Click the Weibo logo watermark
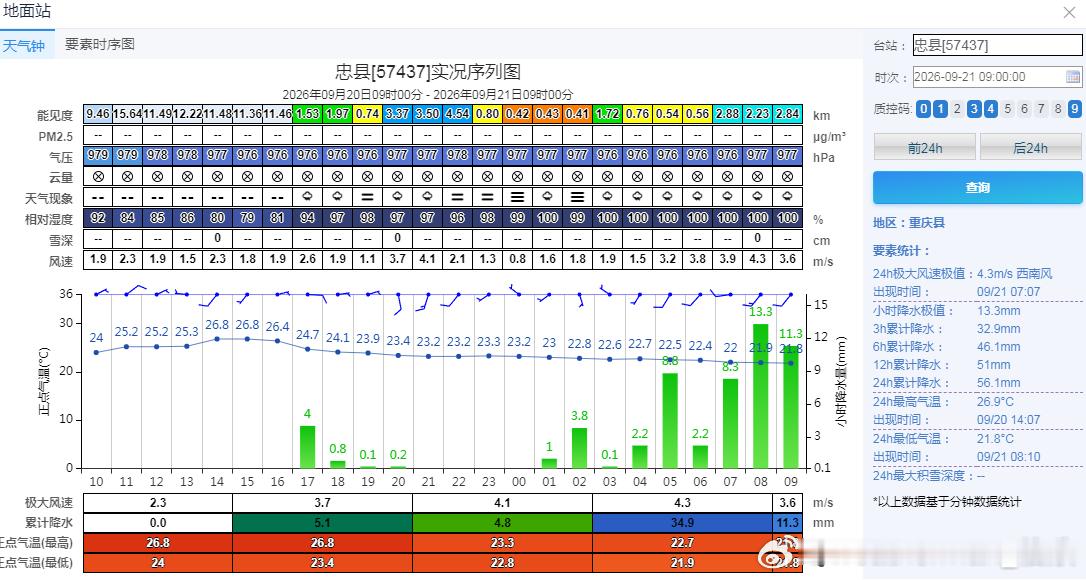The image size is (1086, 580). [x=772, y=554]
